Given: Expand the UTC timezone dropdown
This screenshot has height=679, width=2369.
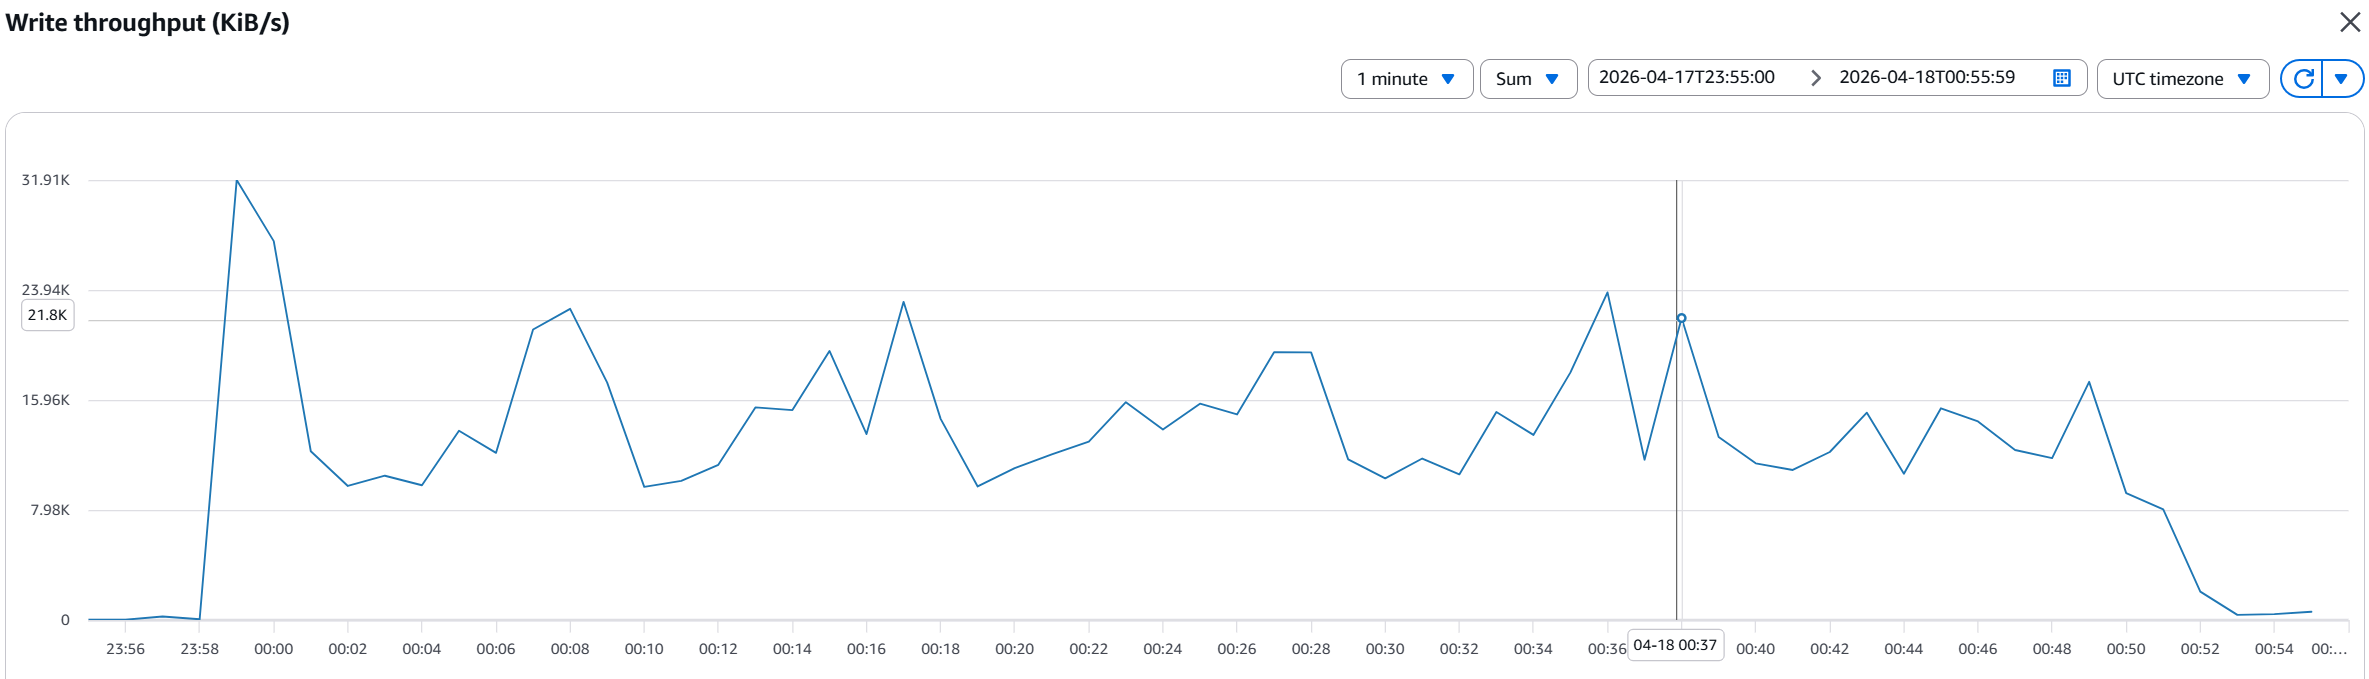Looking at the screenshot, I should (2181, 79).
